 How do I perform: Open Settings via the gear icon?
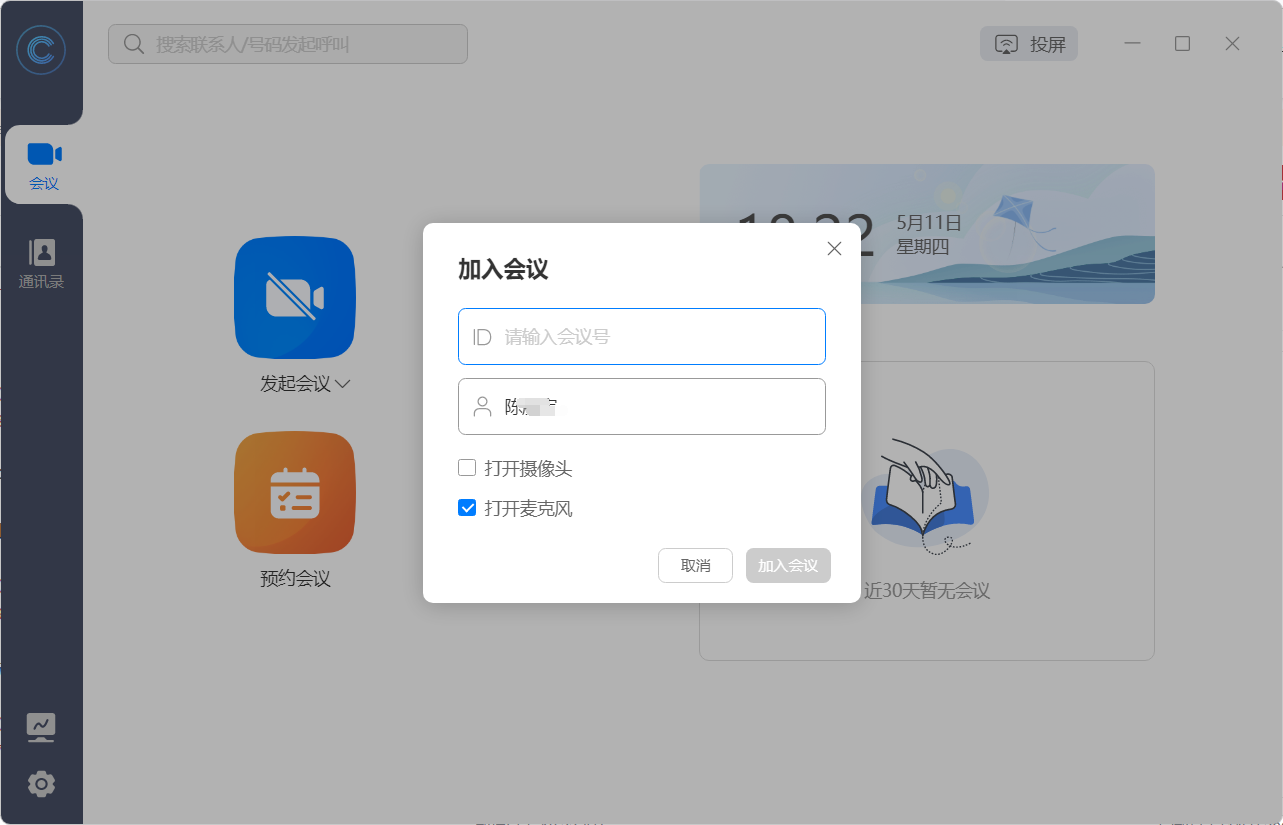41,784
